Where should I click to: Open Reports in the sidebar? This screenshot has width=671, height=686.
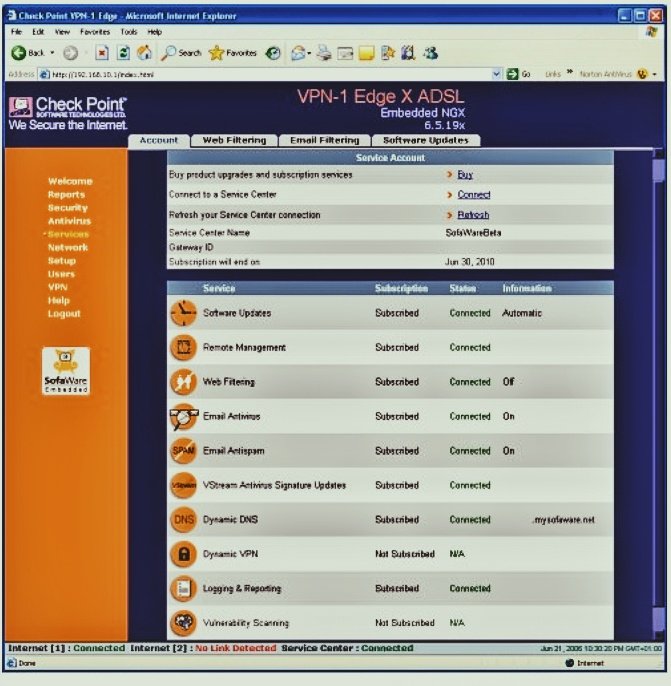[66, 194]
